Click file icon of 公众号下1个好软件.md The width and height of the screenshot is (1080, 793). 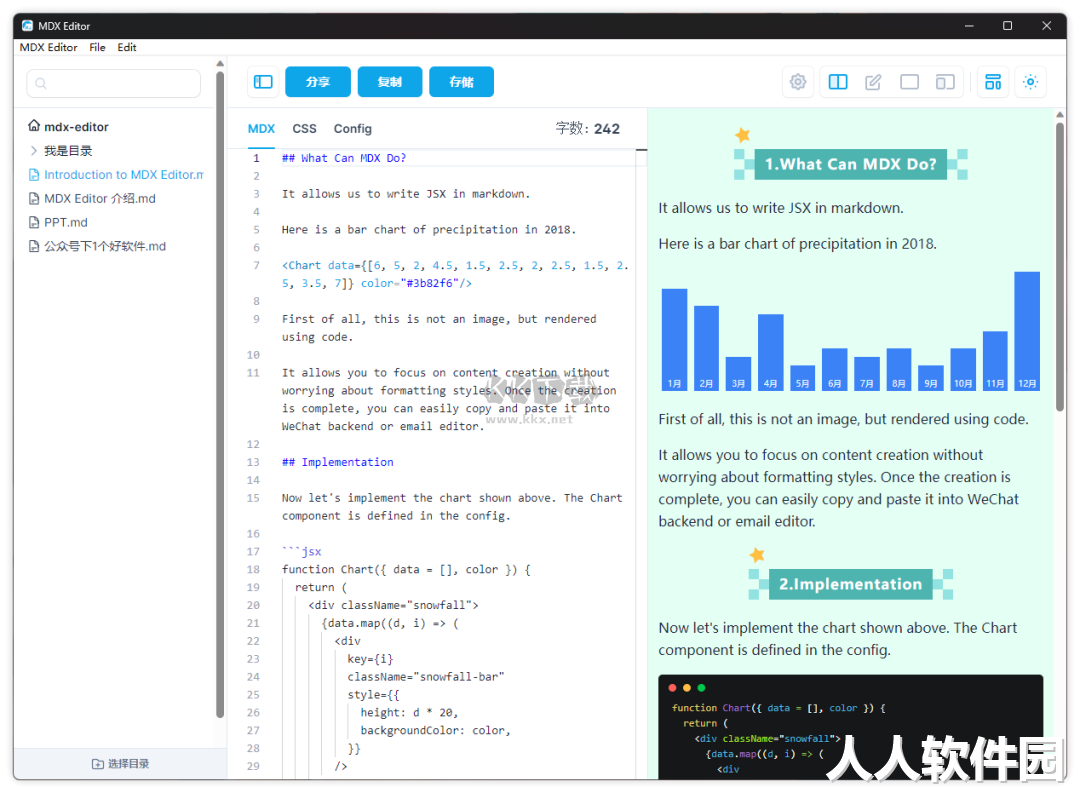[34, 246]
